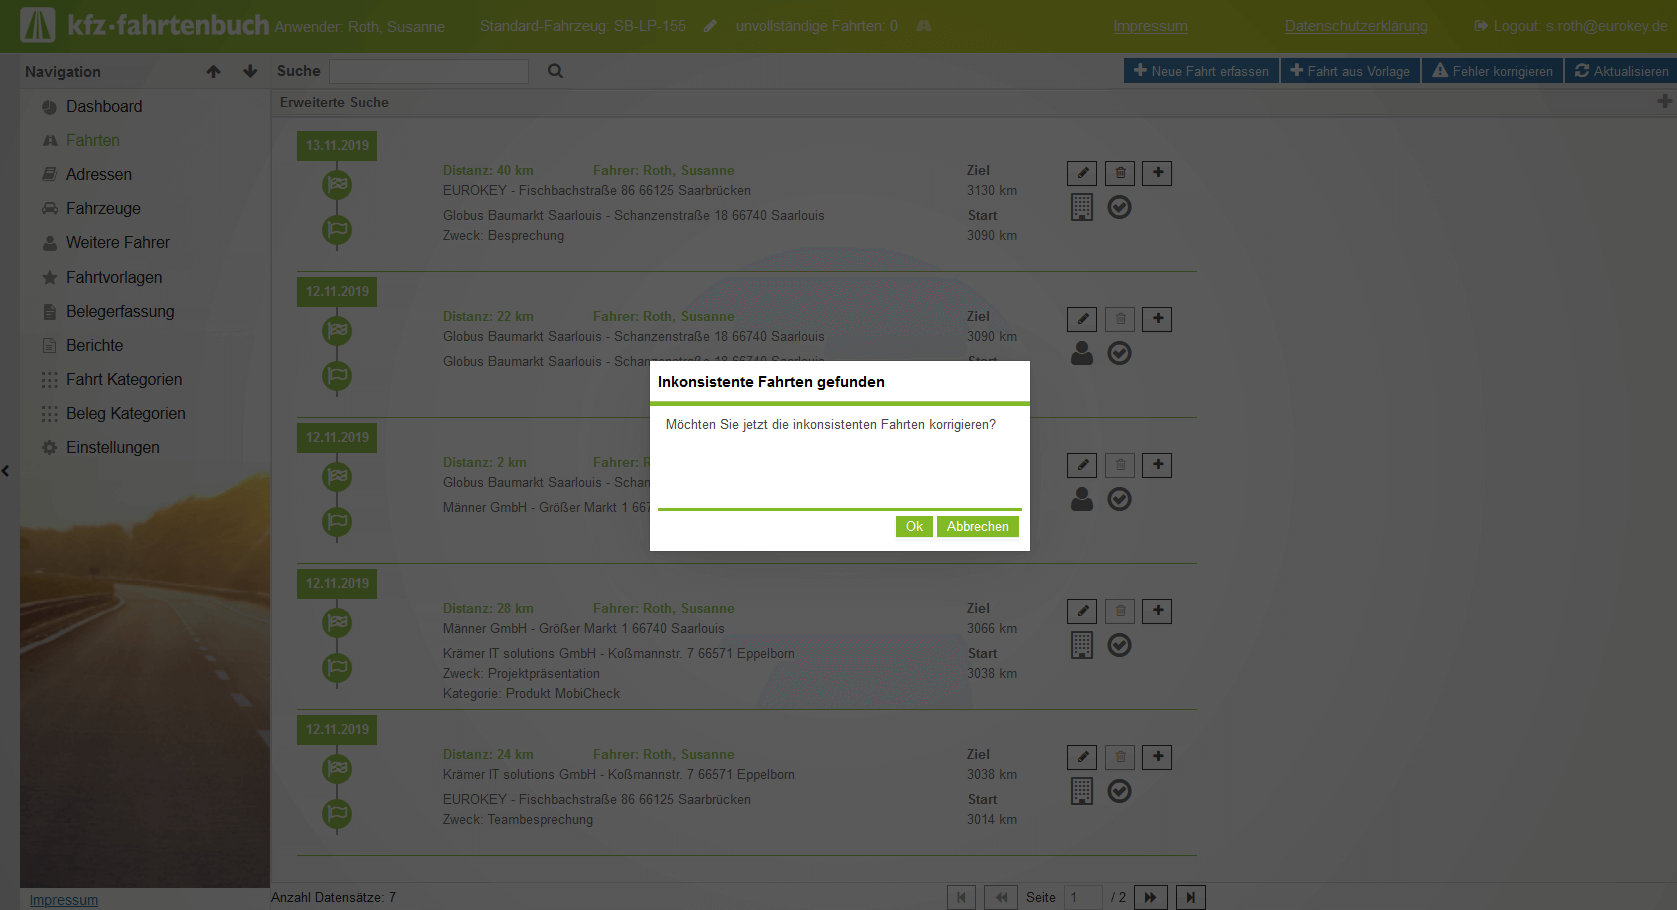Click the Seite page number field
Screen dimensions: 1677x910
pyautogui.click(x=1083, y=897)
